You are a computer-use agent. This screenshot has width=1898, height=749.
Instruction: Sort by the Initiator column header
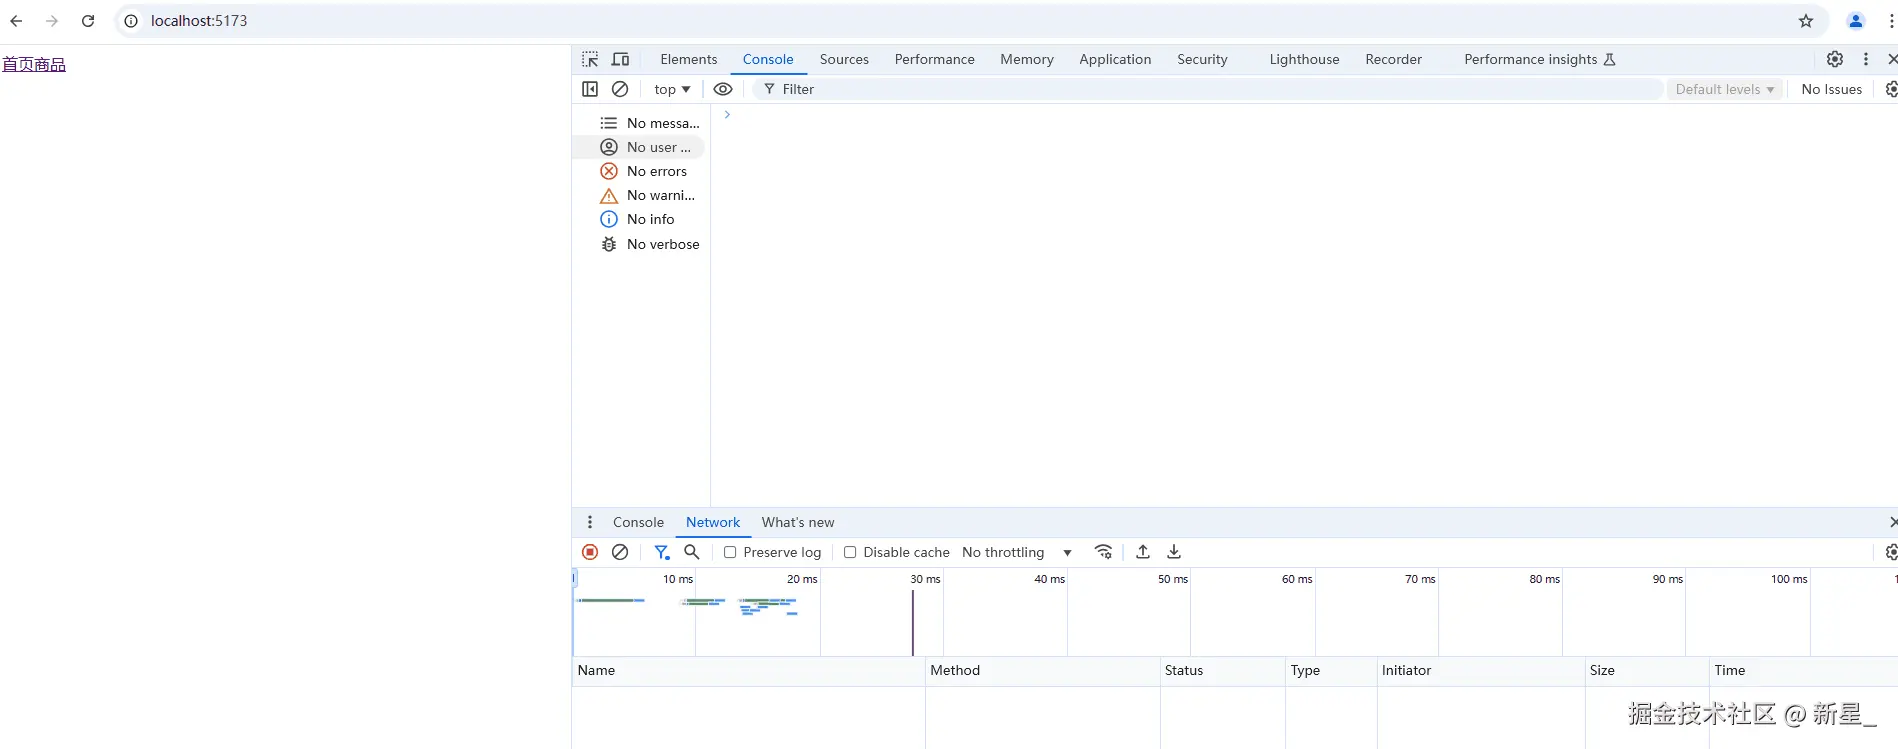click(x=1481, y=671)
